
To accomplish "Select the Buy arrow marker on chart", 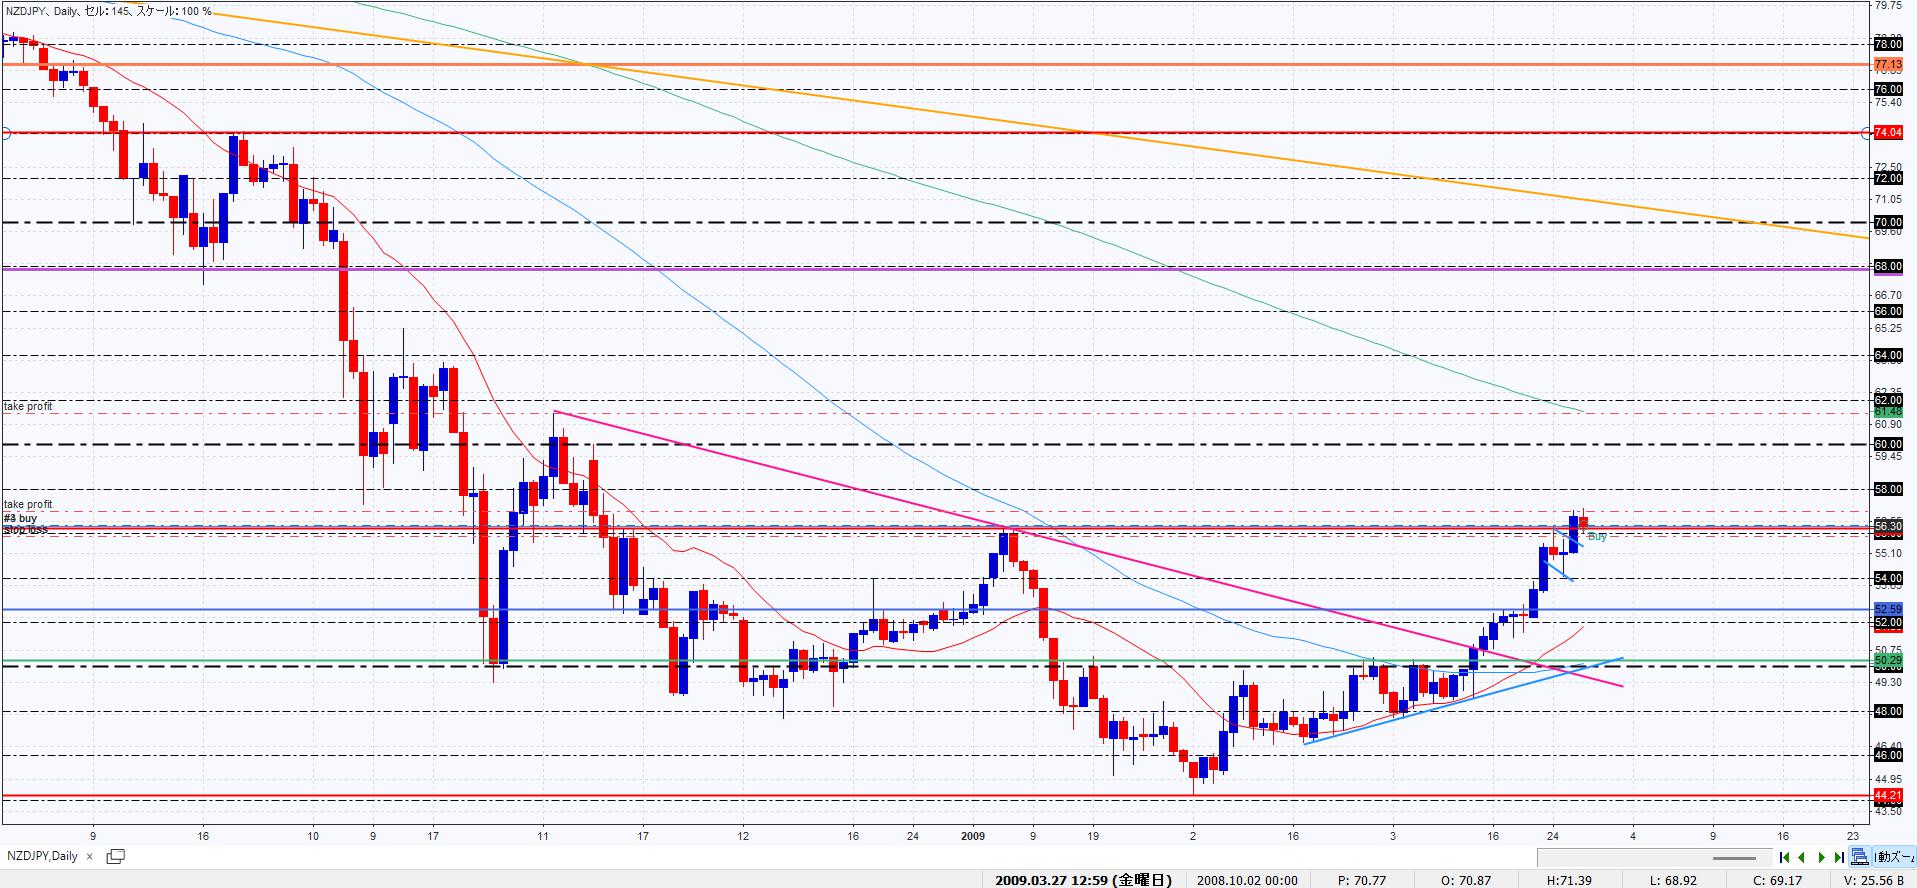I will point(1596,537).
